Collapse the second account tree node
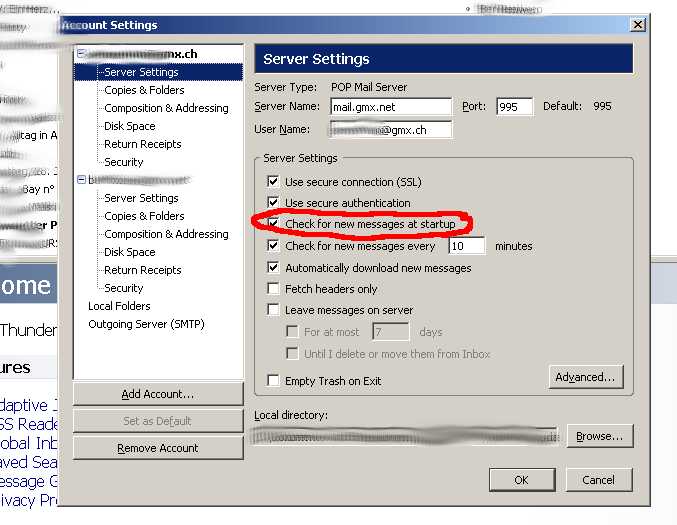Image resolution: width=677 pixels, height=525 pixels. click(x=81, y=180)
